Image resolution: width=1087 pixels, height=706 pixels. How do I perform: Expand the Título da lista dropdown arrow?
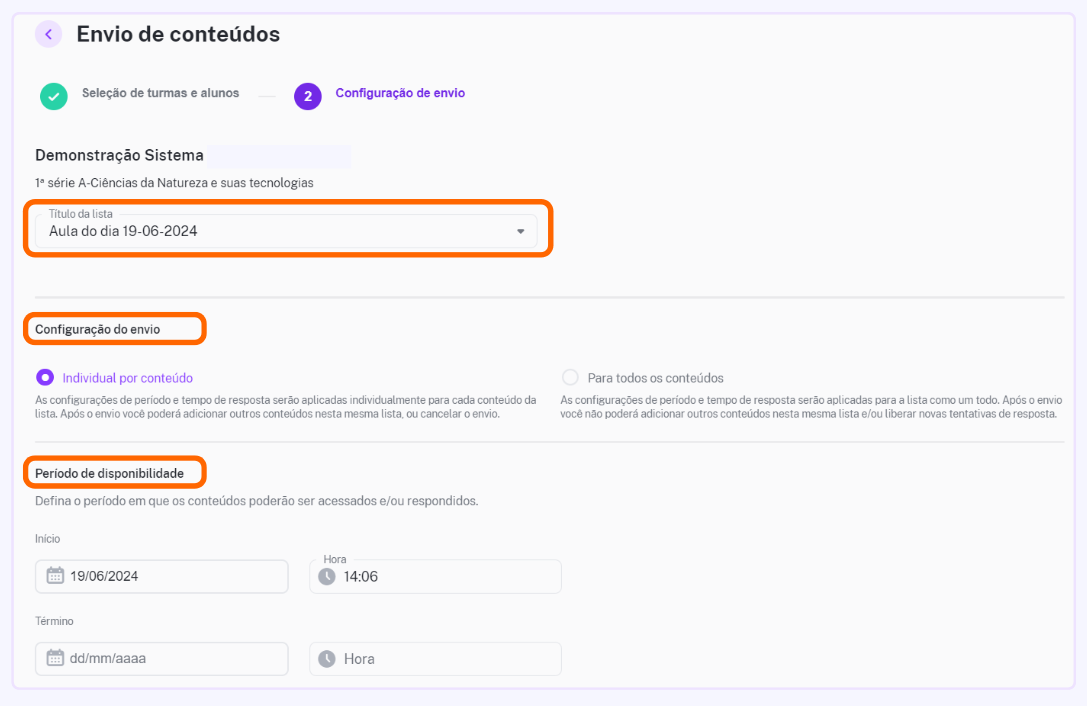(521, 231)
